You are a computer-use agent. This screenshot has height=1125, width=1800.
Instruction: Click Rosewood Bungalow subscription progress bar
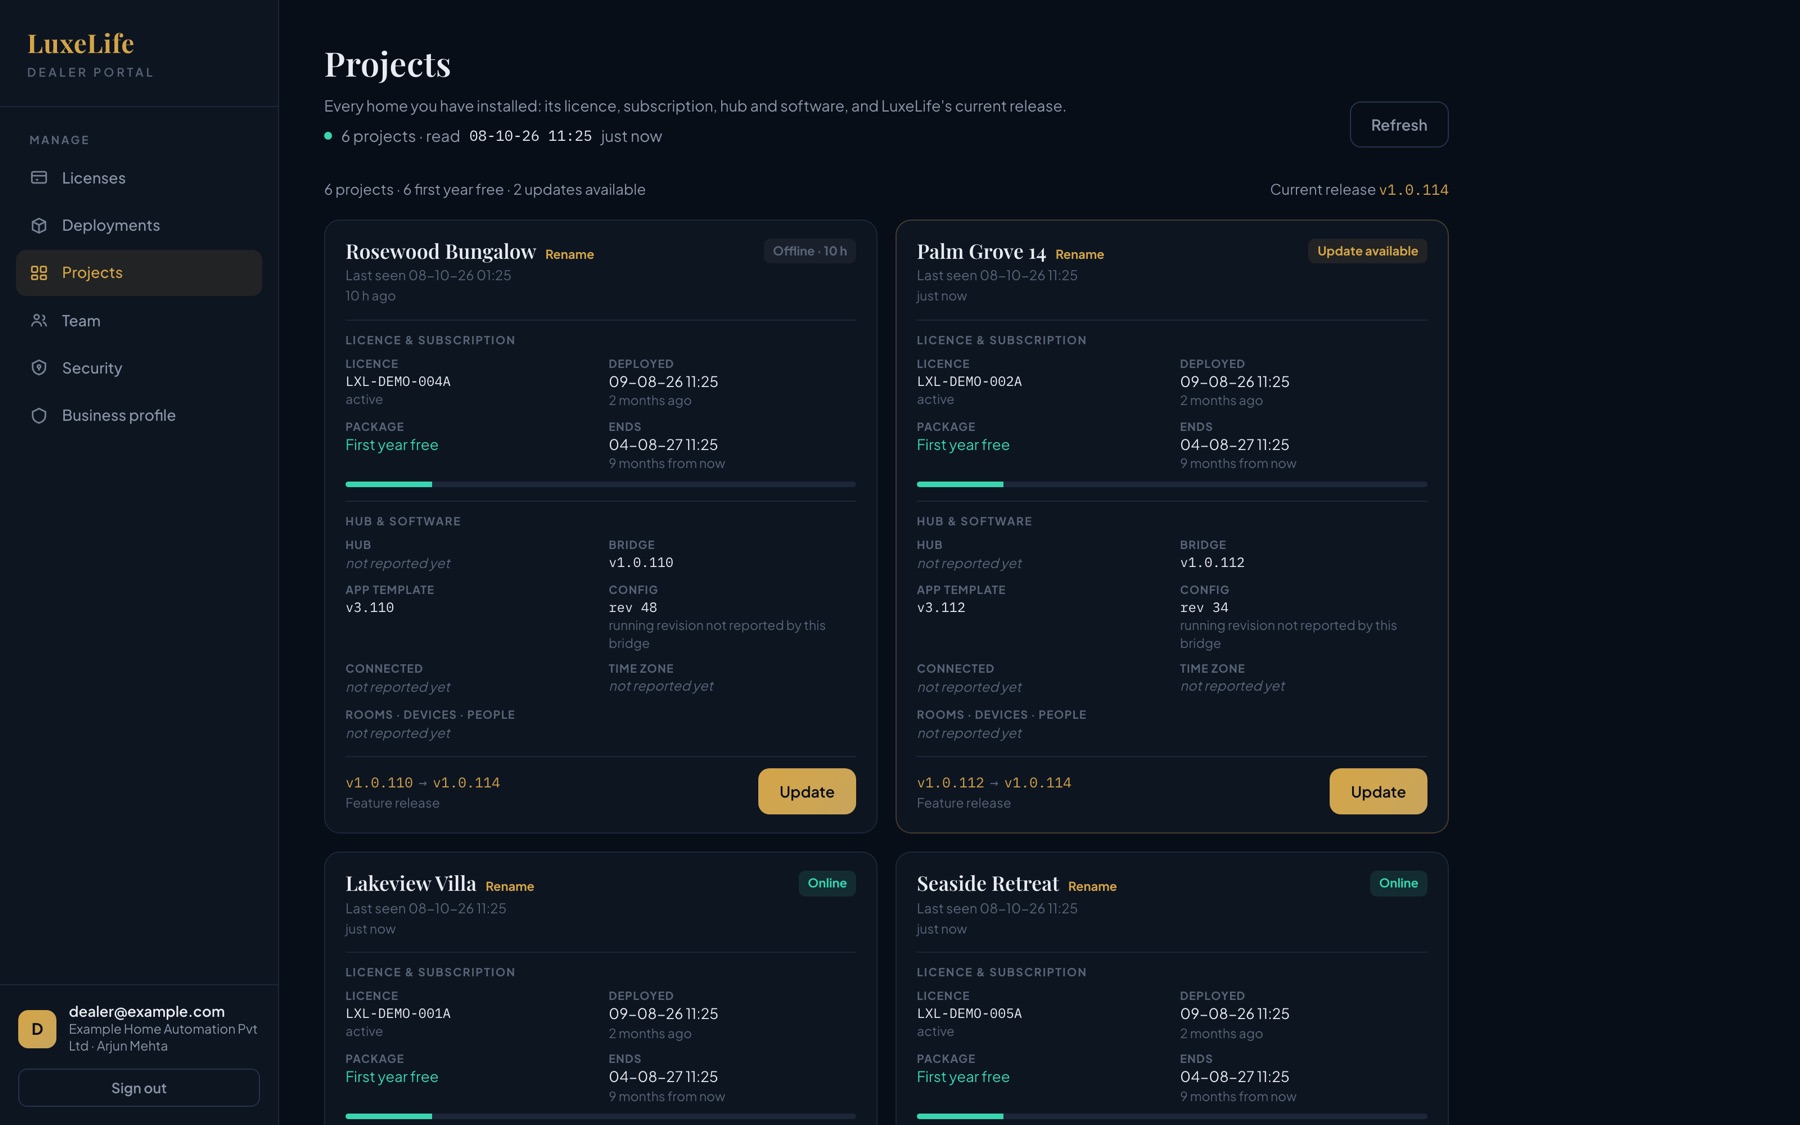601,484
